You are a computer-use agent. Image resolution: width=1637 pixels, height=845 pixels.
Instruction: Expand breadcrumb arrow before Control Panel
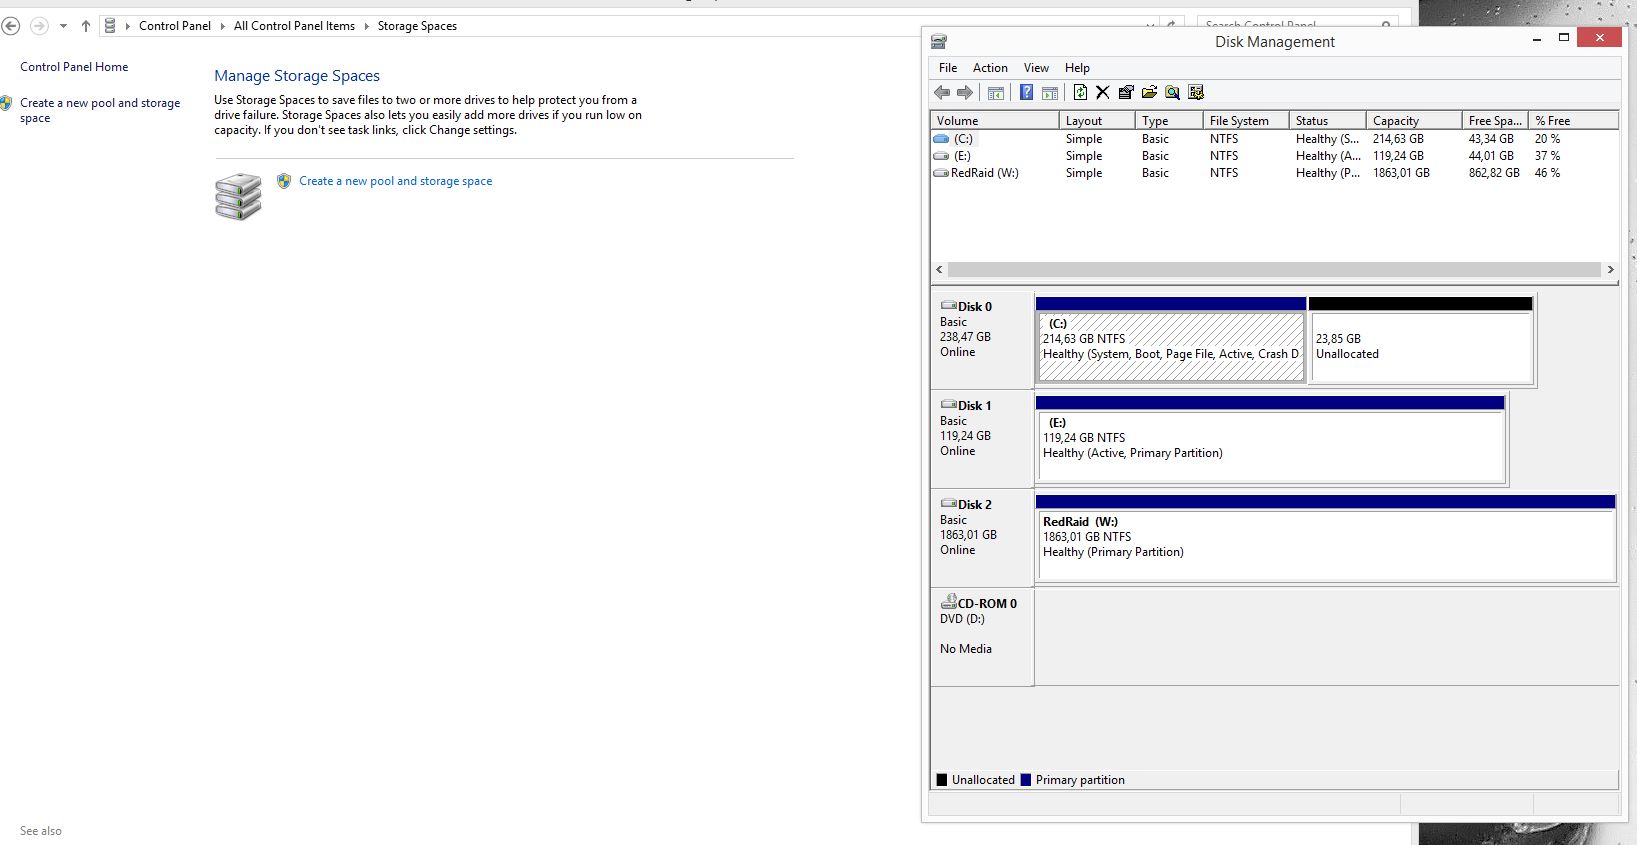(128, 26)
